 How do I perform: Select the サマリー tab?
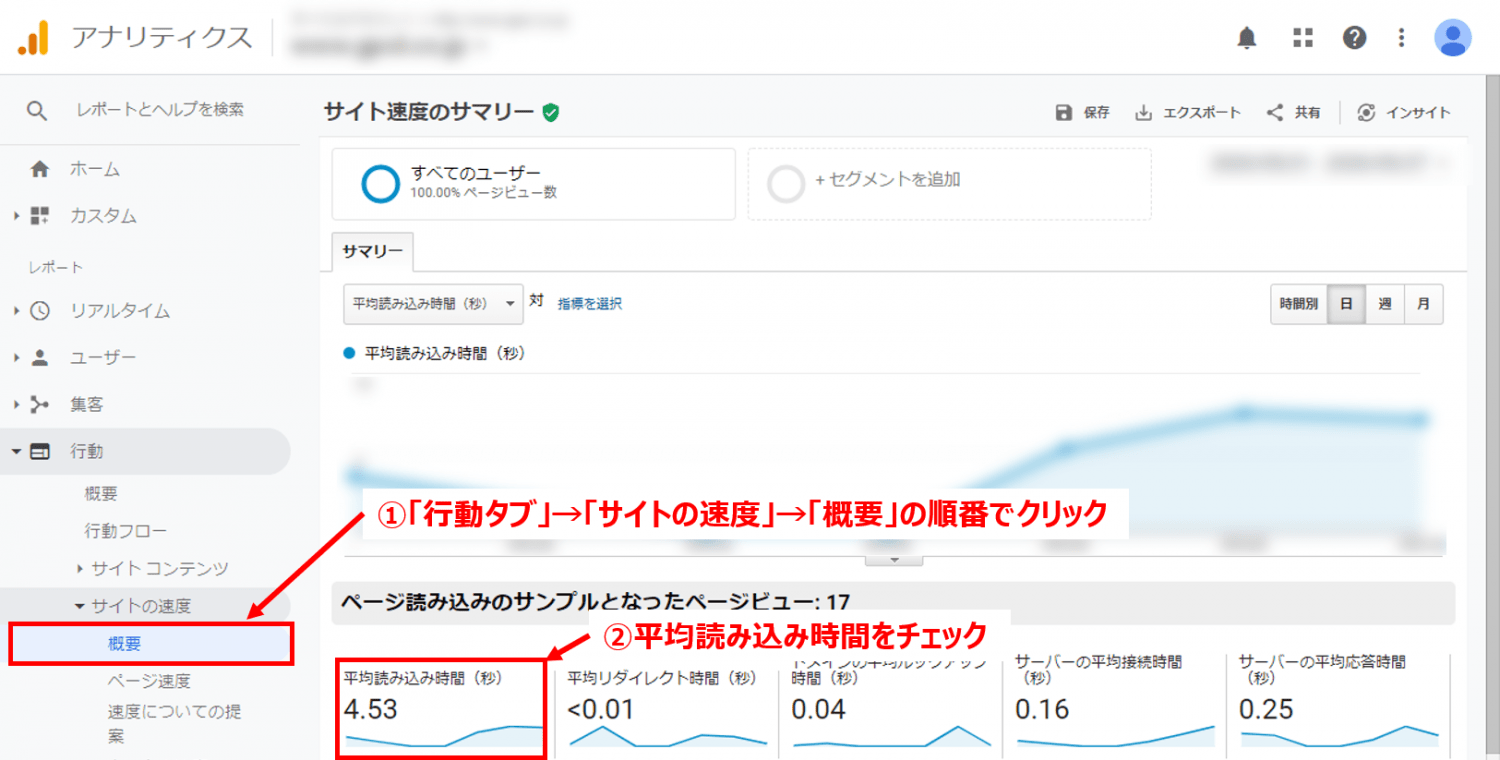pos(372,252)
